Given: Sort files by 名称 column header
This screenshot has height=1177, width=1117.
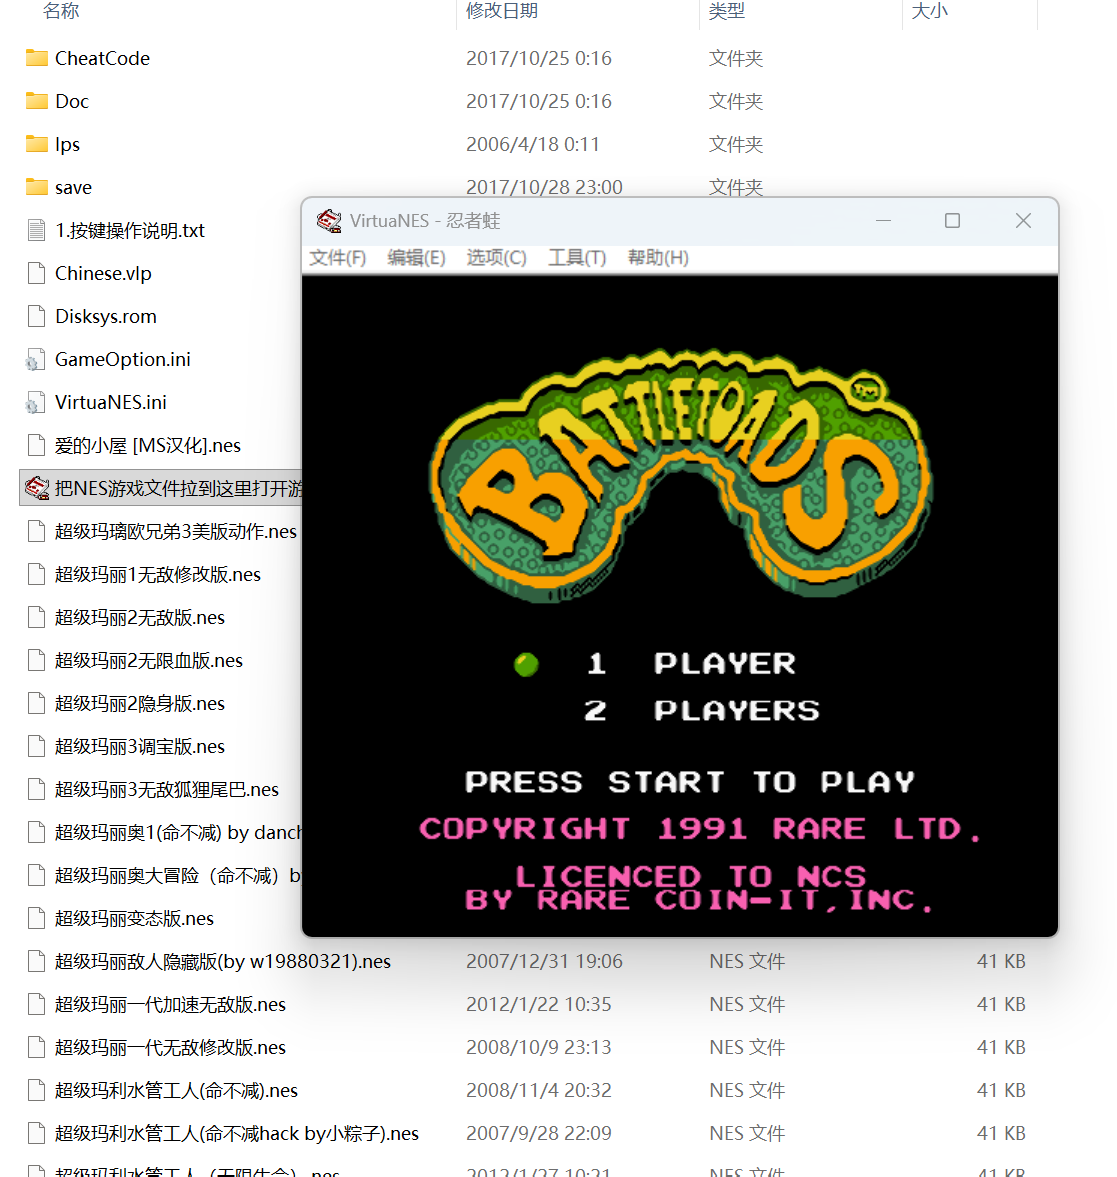Looking at the screenshot, I should (x=62, y=11).
